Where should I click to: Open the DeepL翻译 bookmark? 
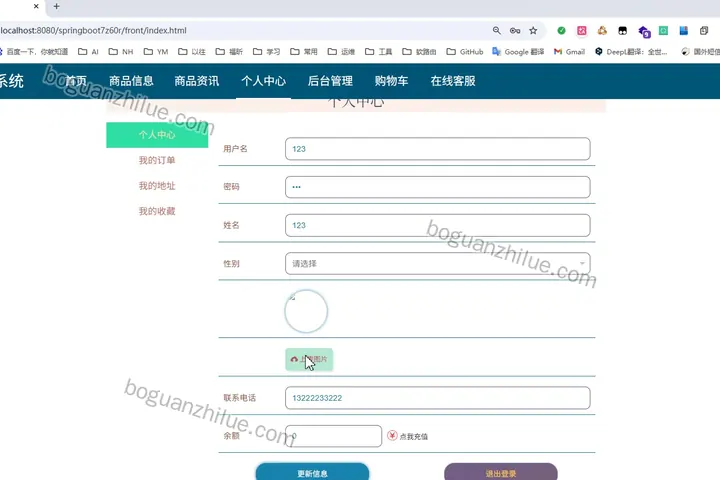pos(631,51)
